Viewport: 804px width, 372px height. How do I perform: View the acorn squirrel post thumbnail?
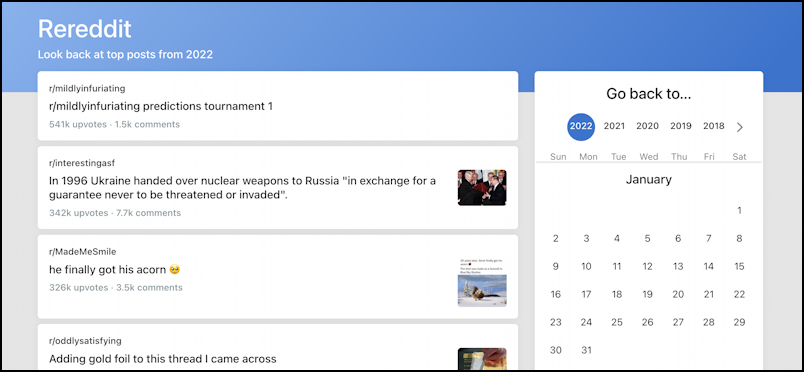pos(482,283)
